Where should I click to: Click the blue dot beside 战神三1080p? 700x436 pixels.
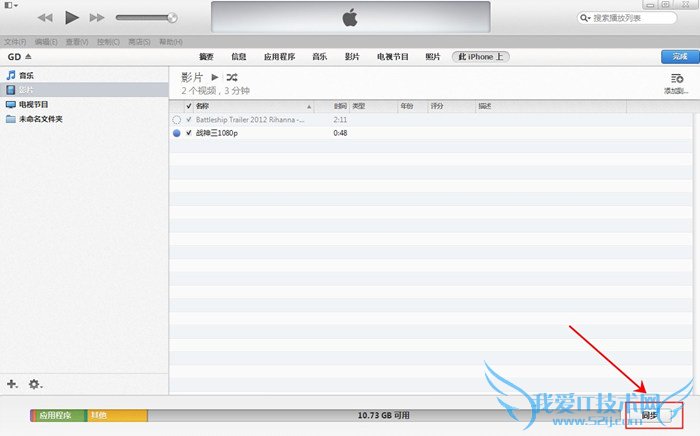tap(177, 133)
